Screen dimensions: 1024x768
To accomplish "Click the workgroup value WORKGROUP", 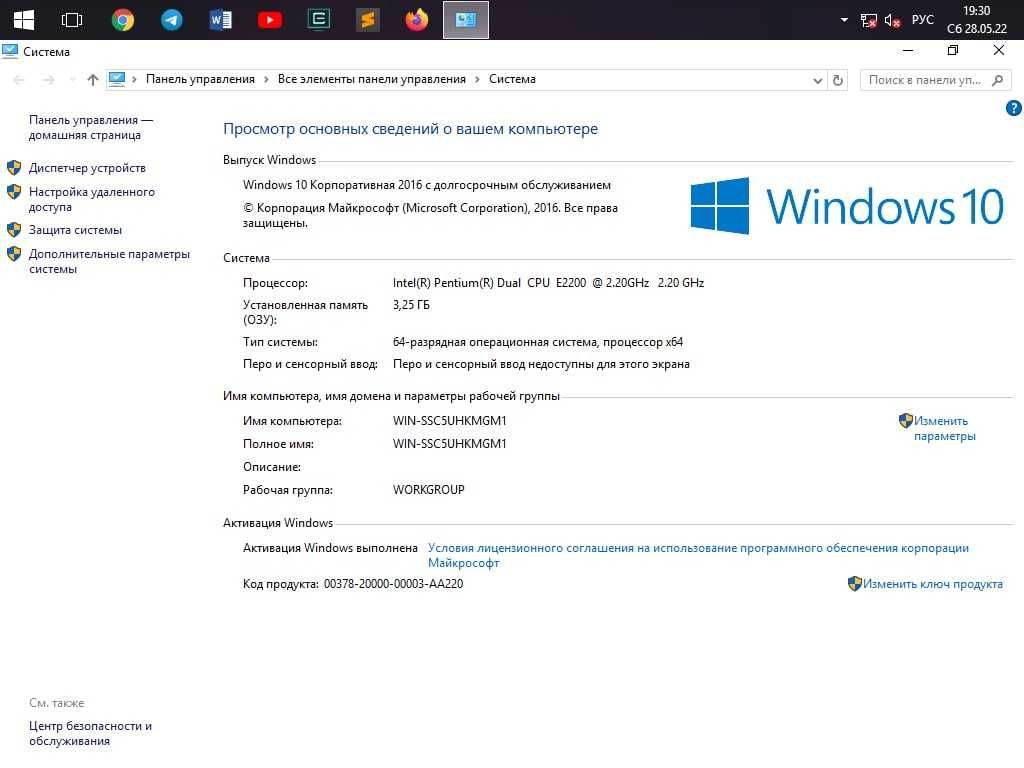I will [x=428, y=490].
